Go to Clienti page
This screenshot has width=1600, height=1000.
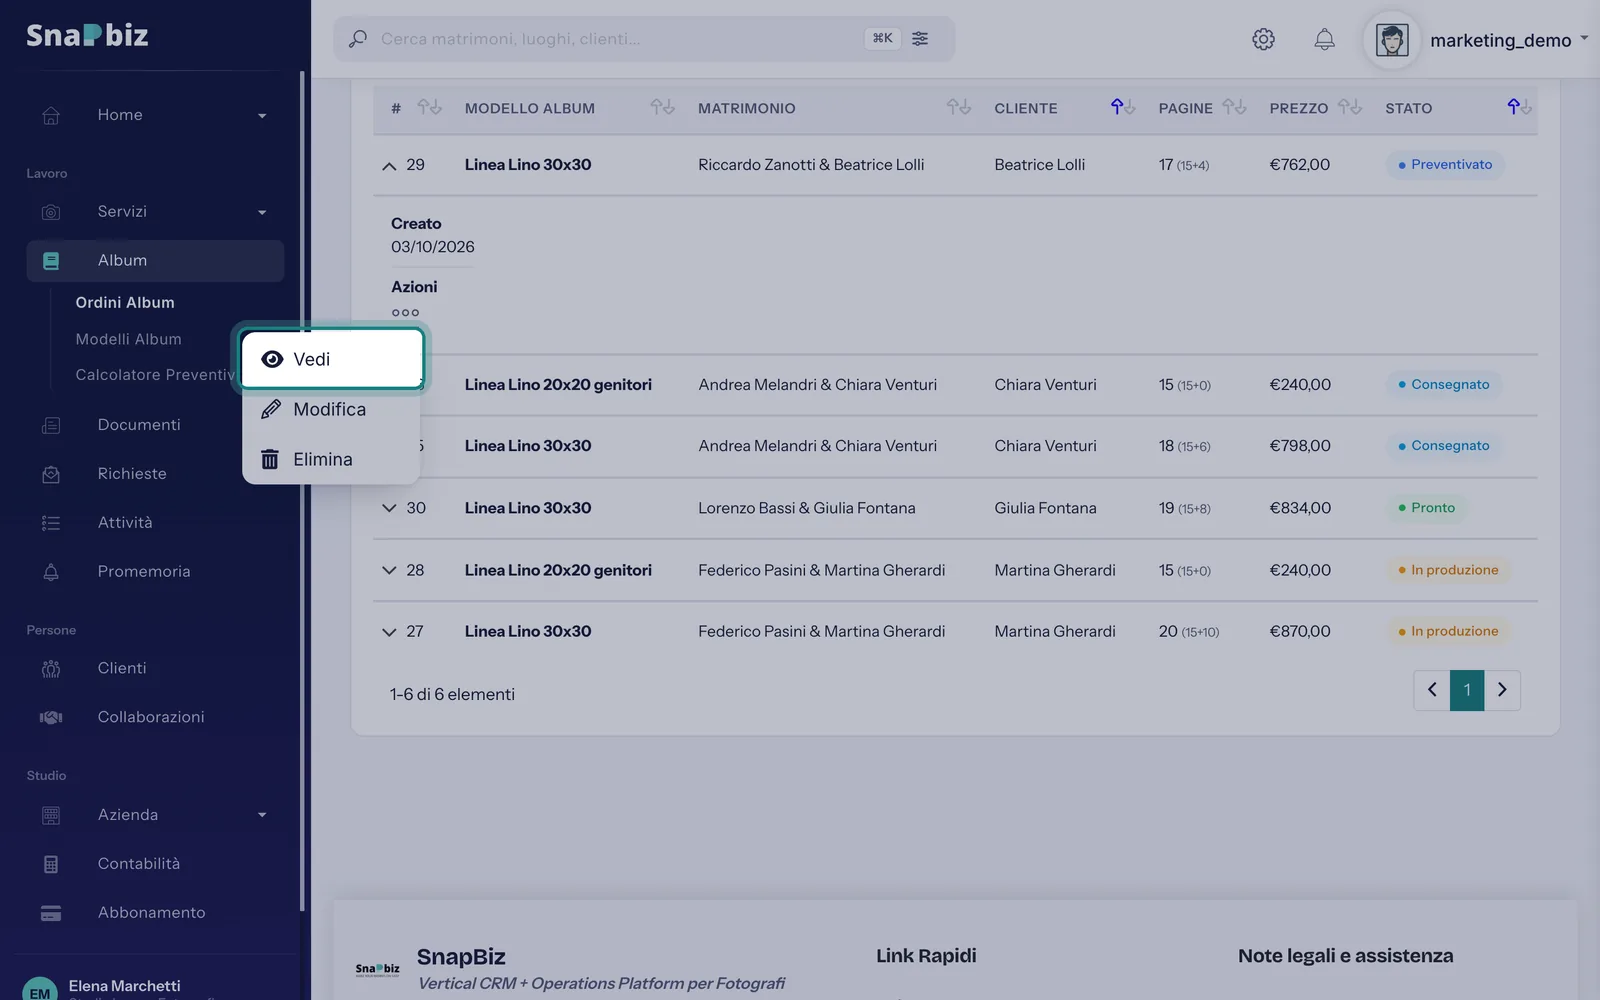(x=122, y=668)
